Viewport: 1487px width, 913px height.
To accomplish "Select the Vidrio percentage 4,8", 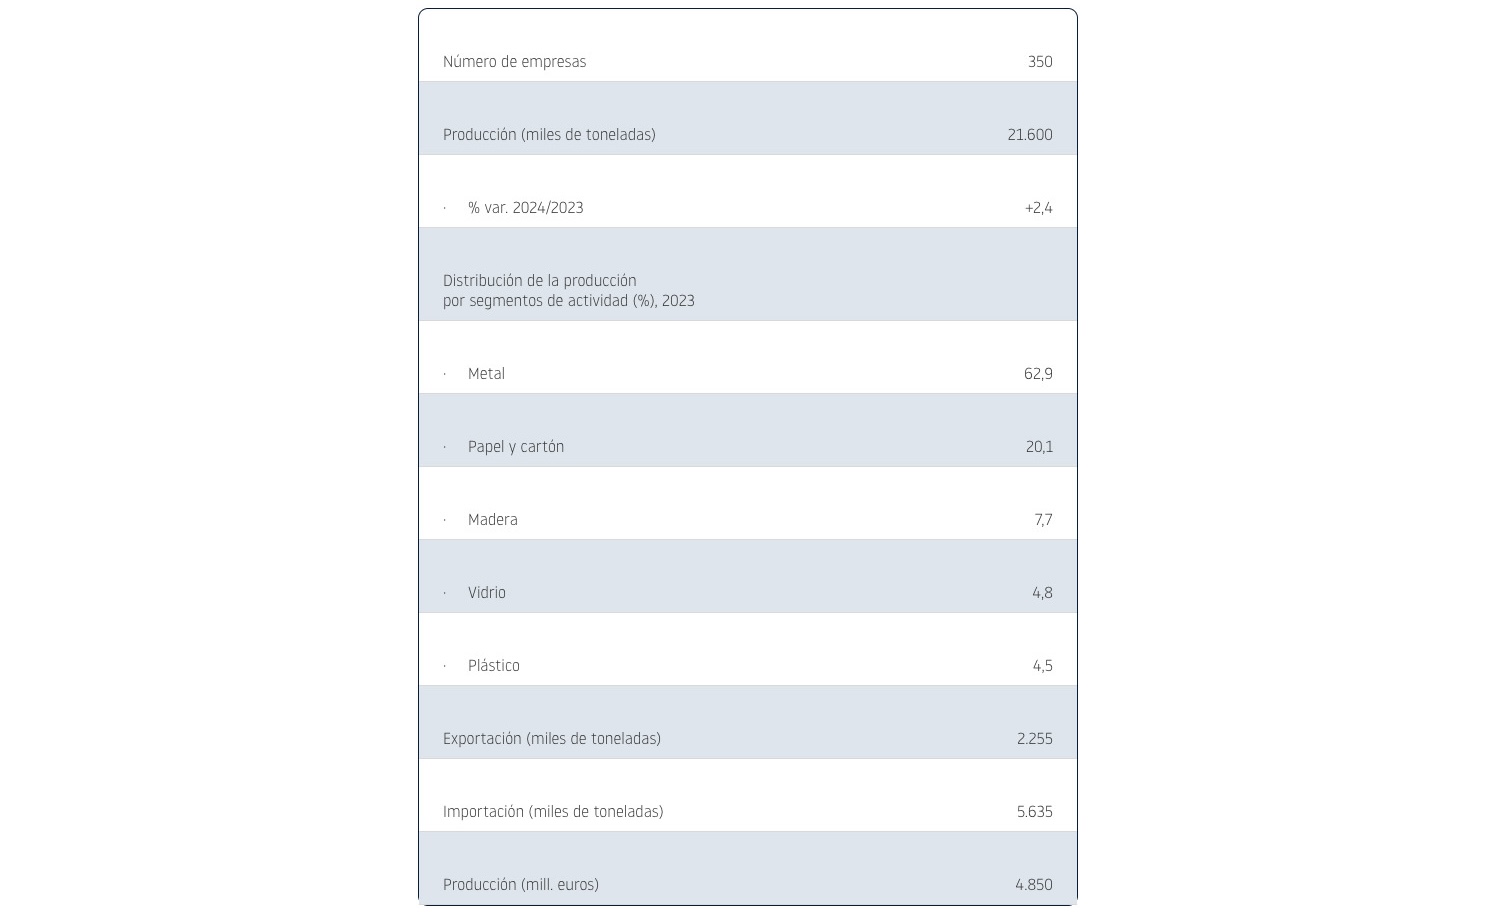I will point(1042,593).
